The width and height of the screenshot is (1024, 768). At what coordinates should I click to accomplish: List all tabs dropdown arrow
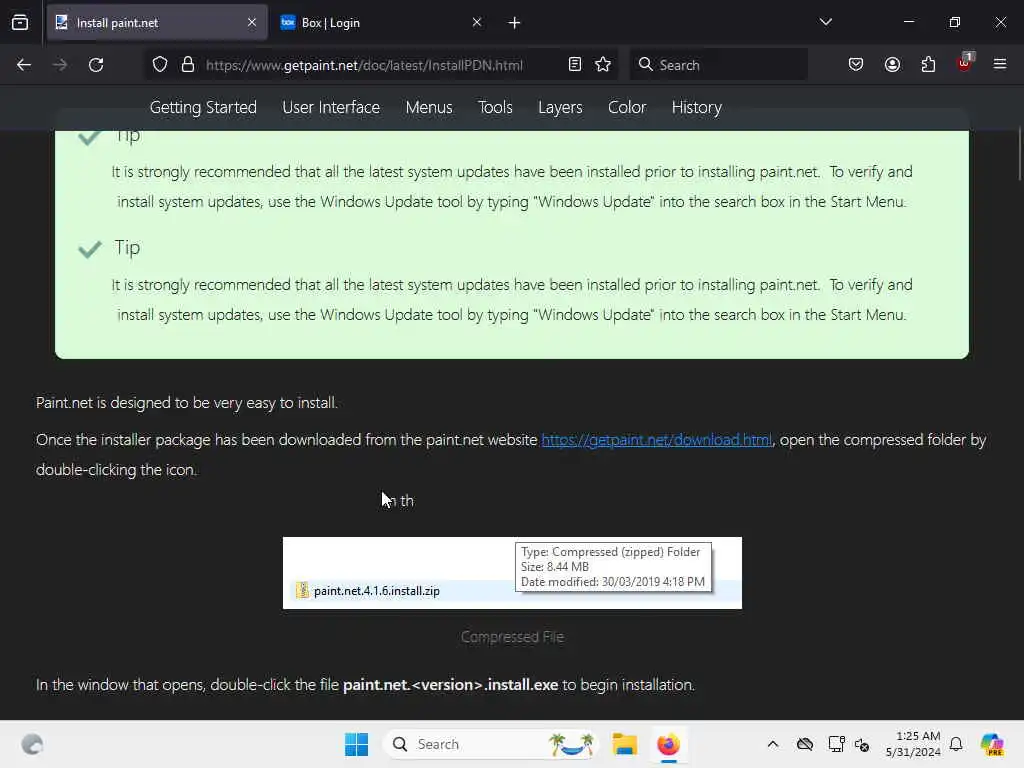[x=825, y=22]
